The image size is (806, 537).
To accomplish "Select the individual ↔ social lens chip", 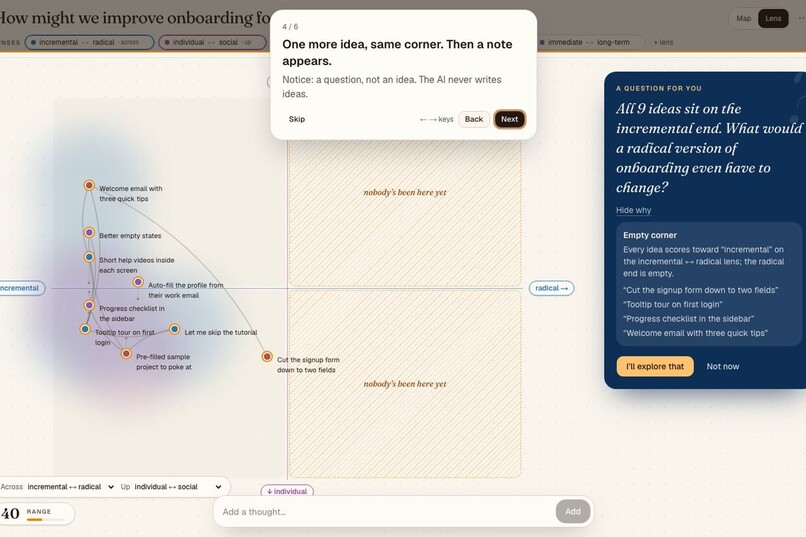I will click(x=212, y=42).
